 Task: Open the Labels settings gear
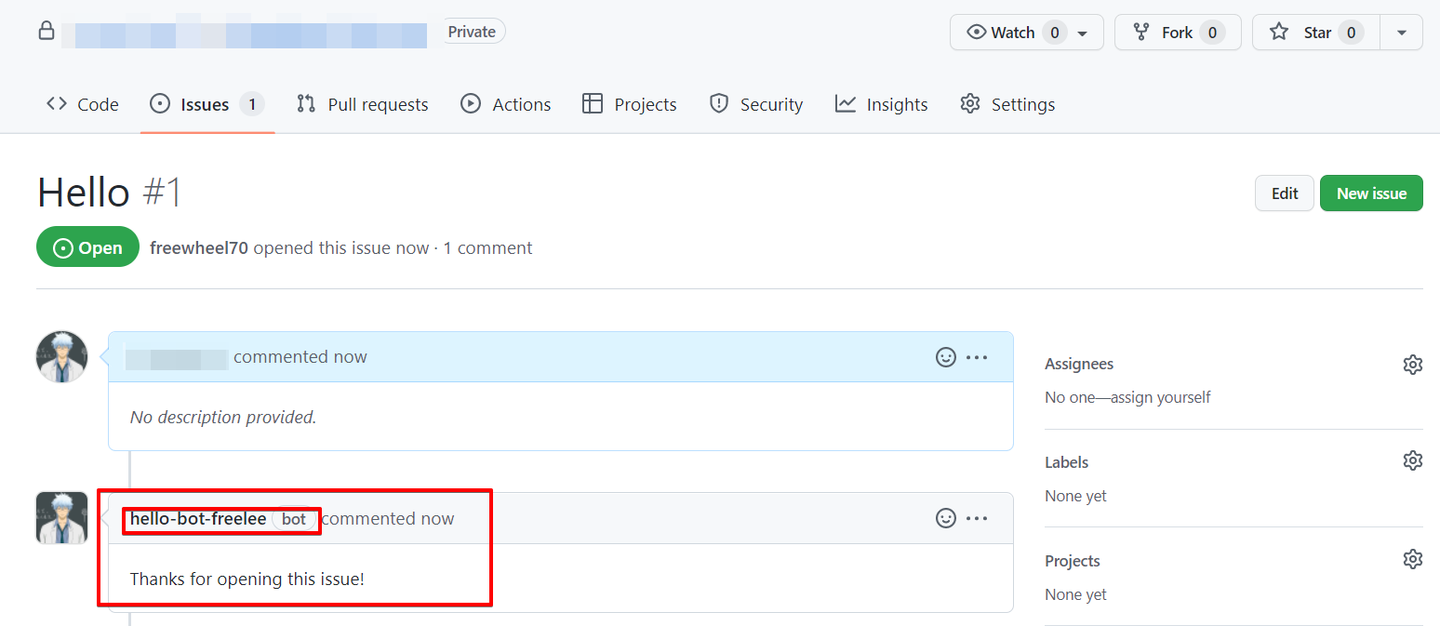click(1412, 460)
